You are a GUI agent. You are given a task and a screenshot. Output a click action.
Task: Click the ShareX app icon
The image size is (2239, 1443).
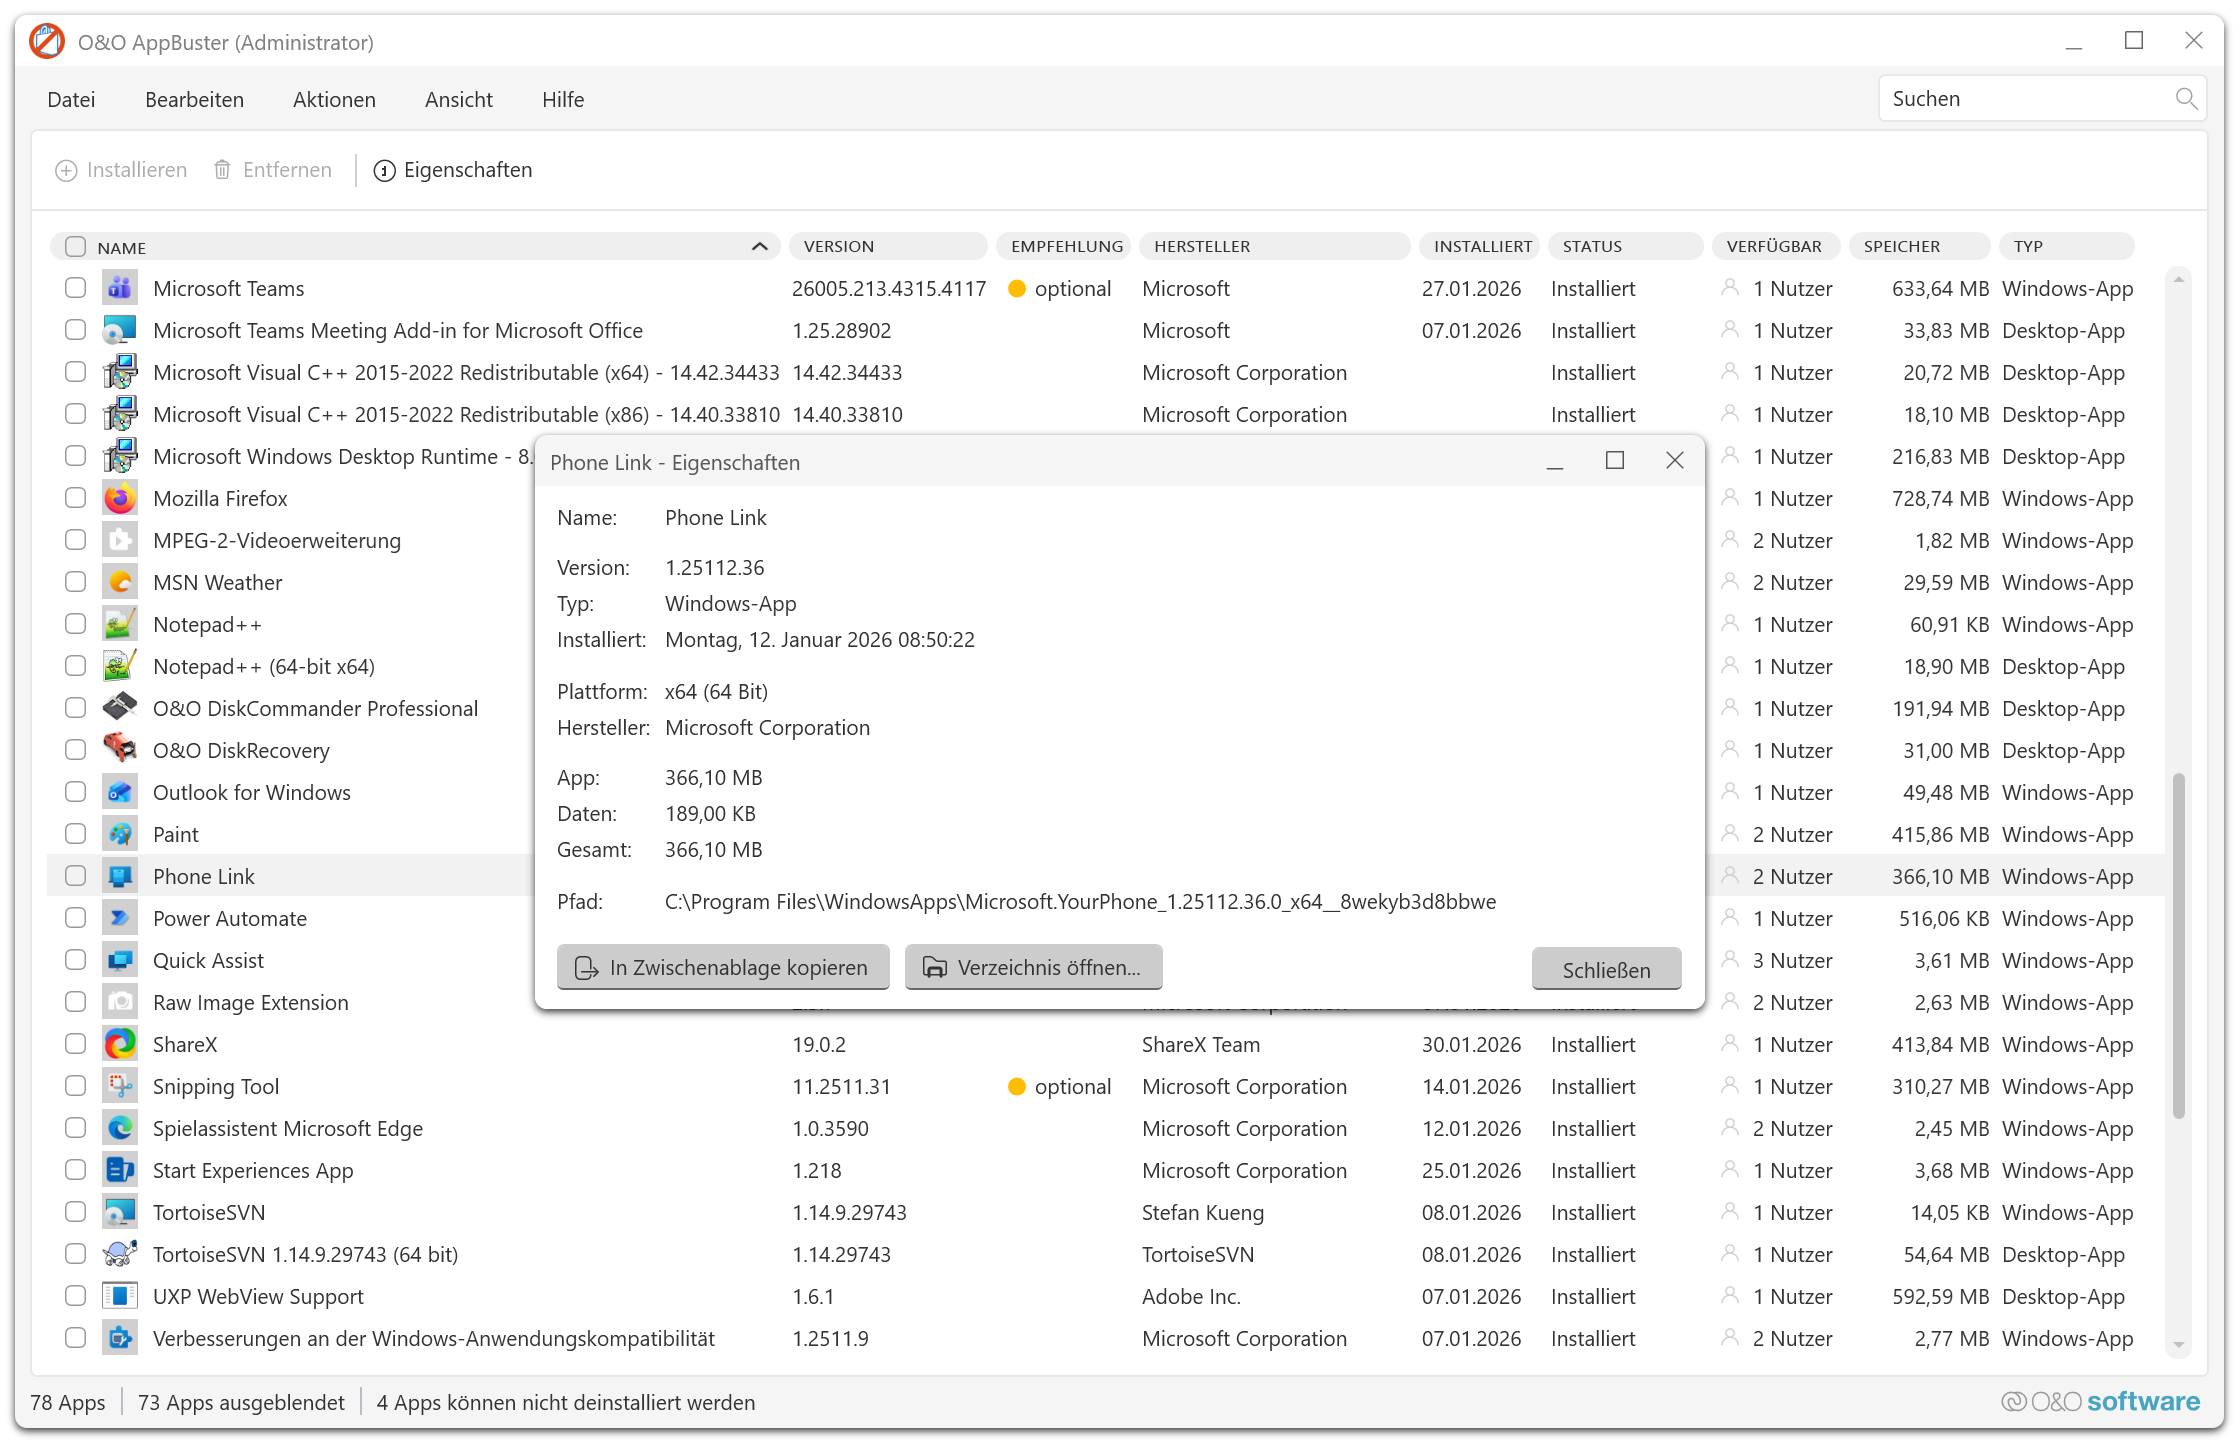tap(120, 1044)
